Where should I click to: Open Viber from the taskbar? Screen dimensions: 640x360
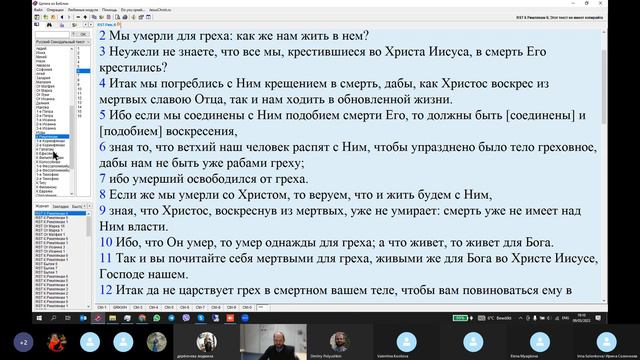tap(186, 318)
